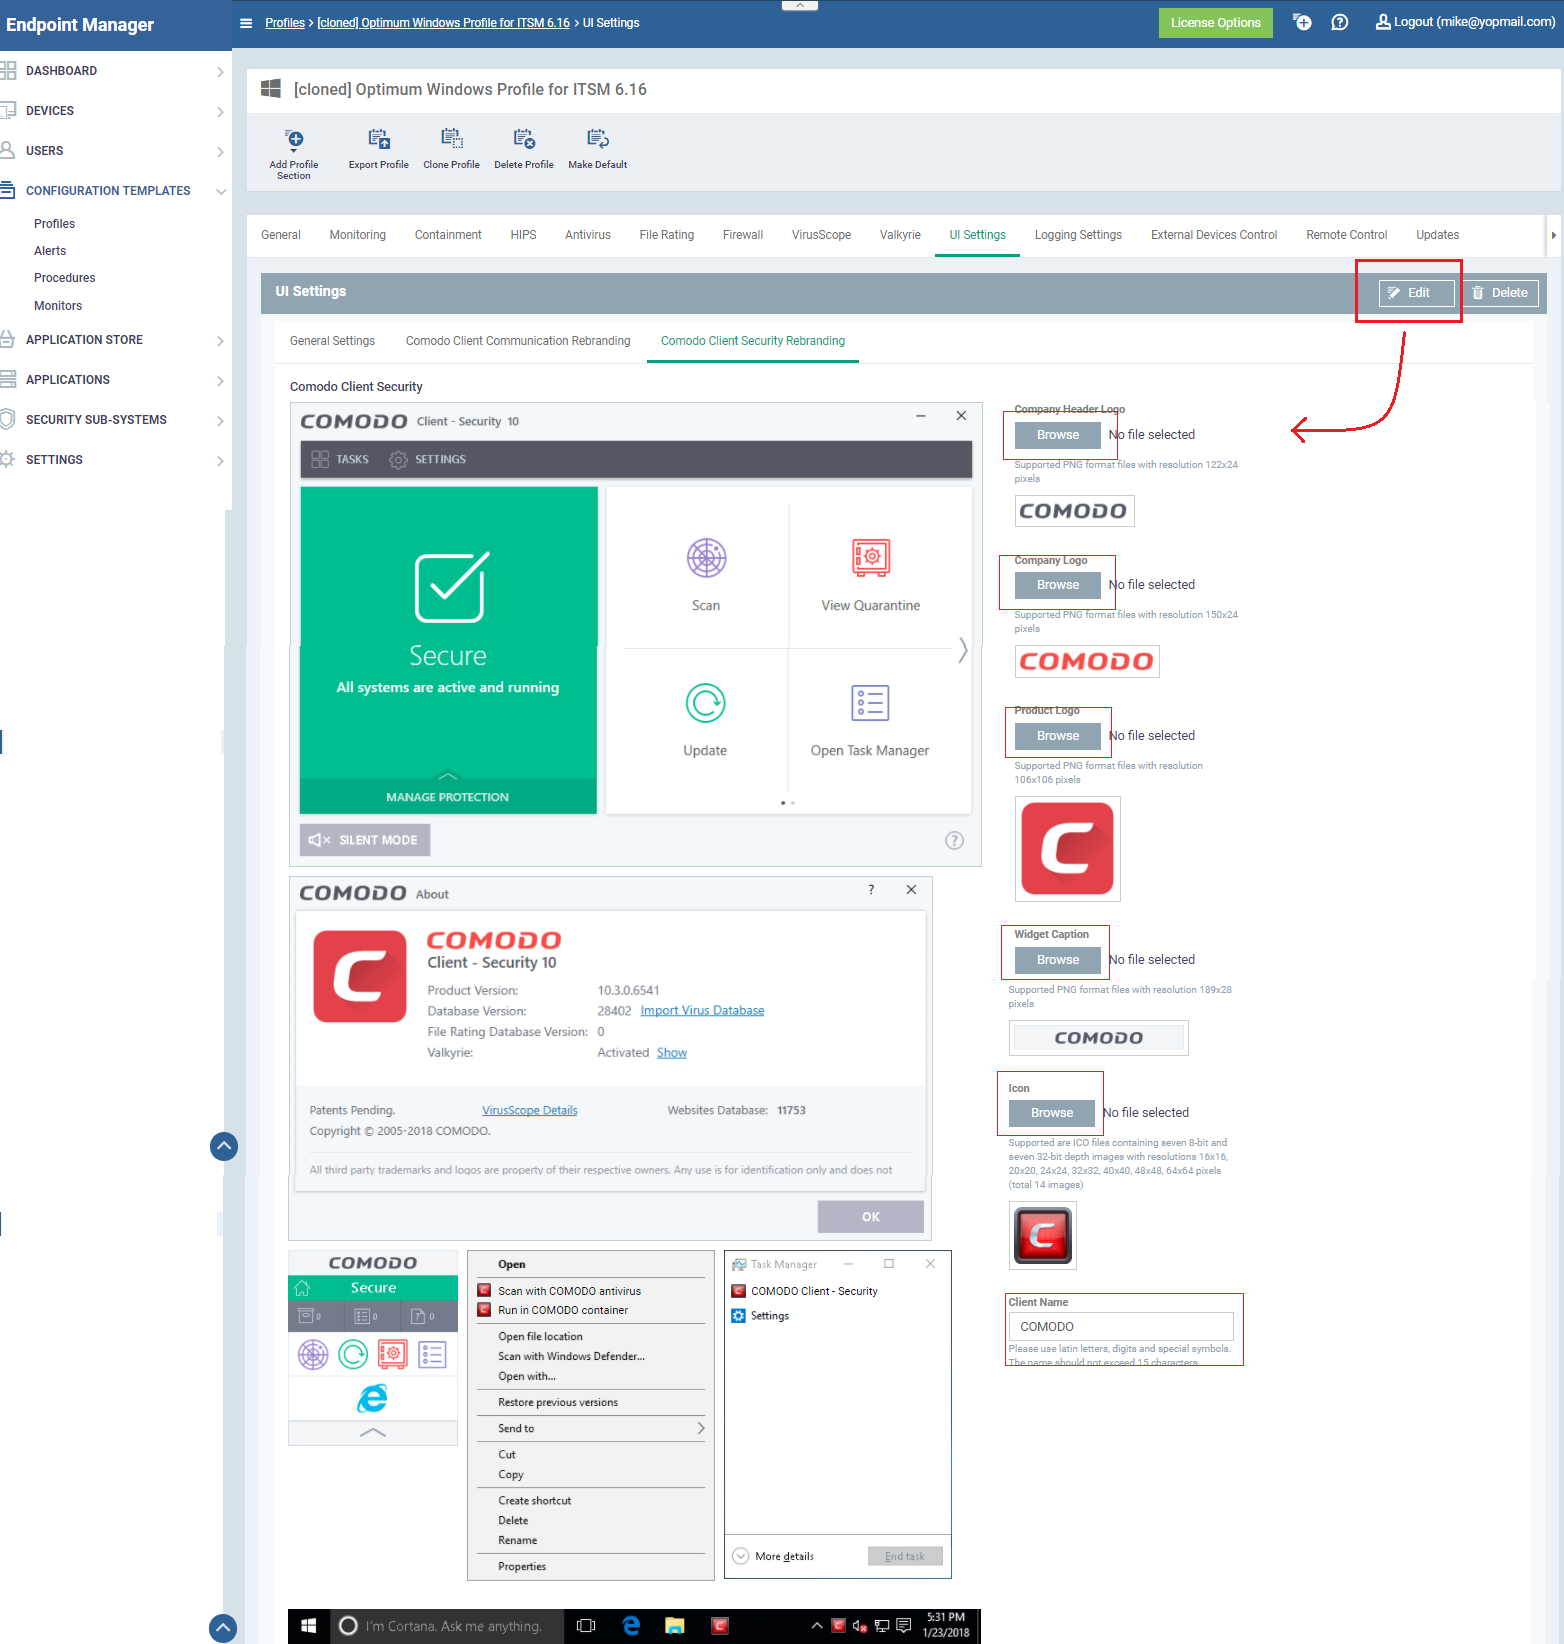Expand the Security Sub-Systems chevron
Screen dimensions: 1564x1644
[x=220, y=421]
